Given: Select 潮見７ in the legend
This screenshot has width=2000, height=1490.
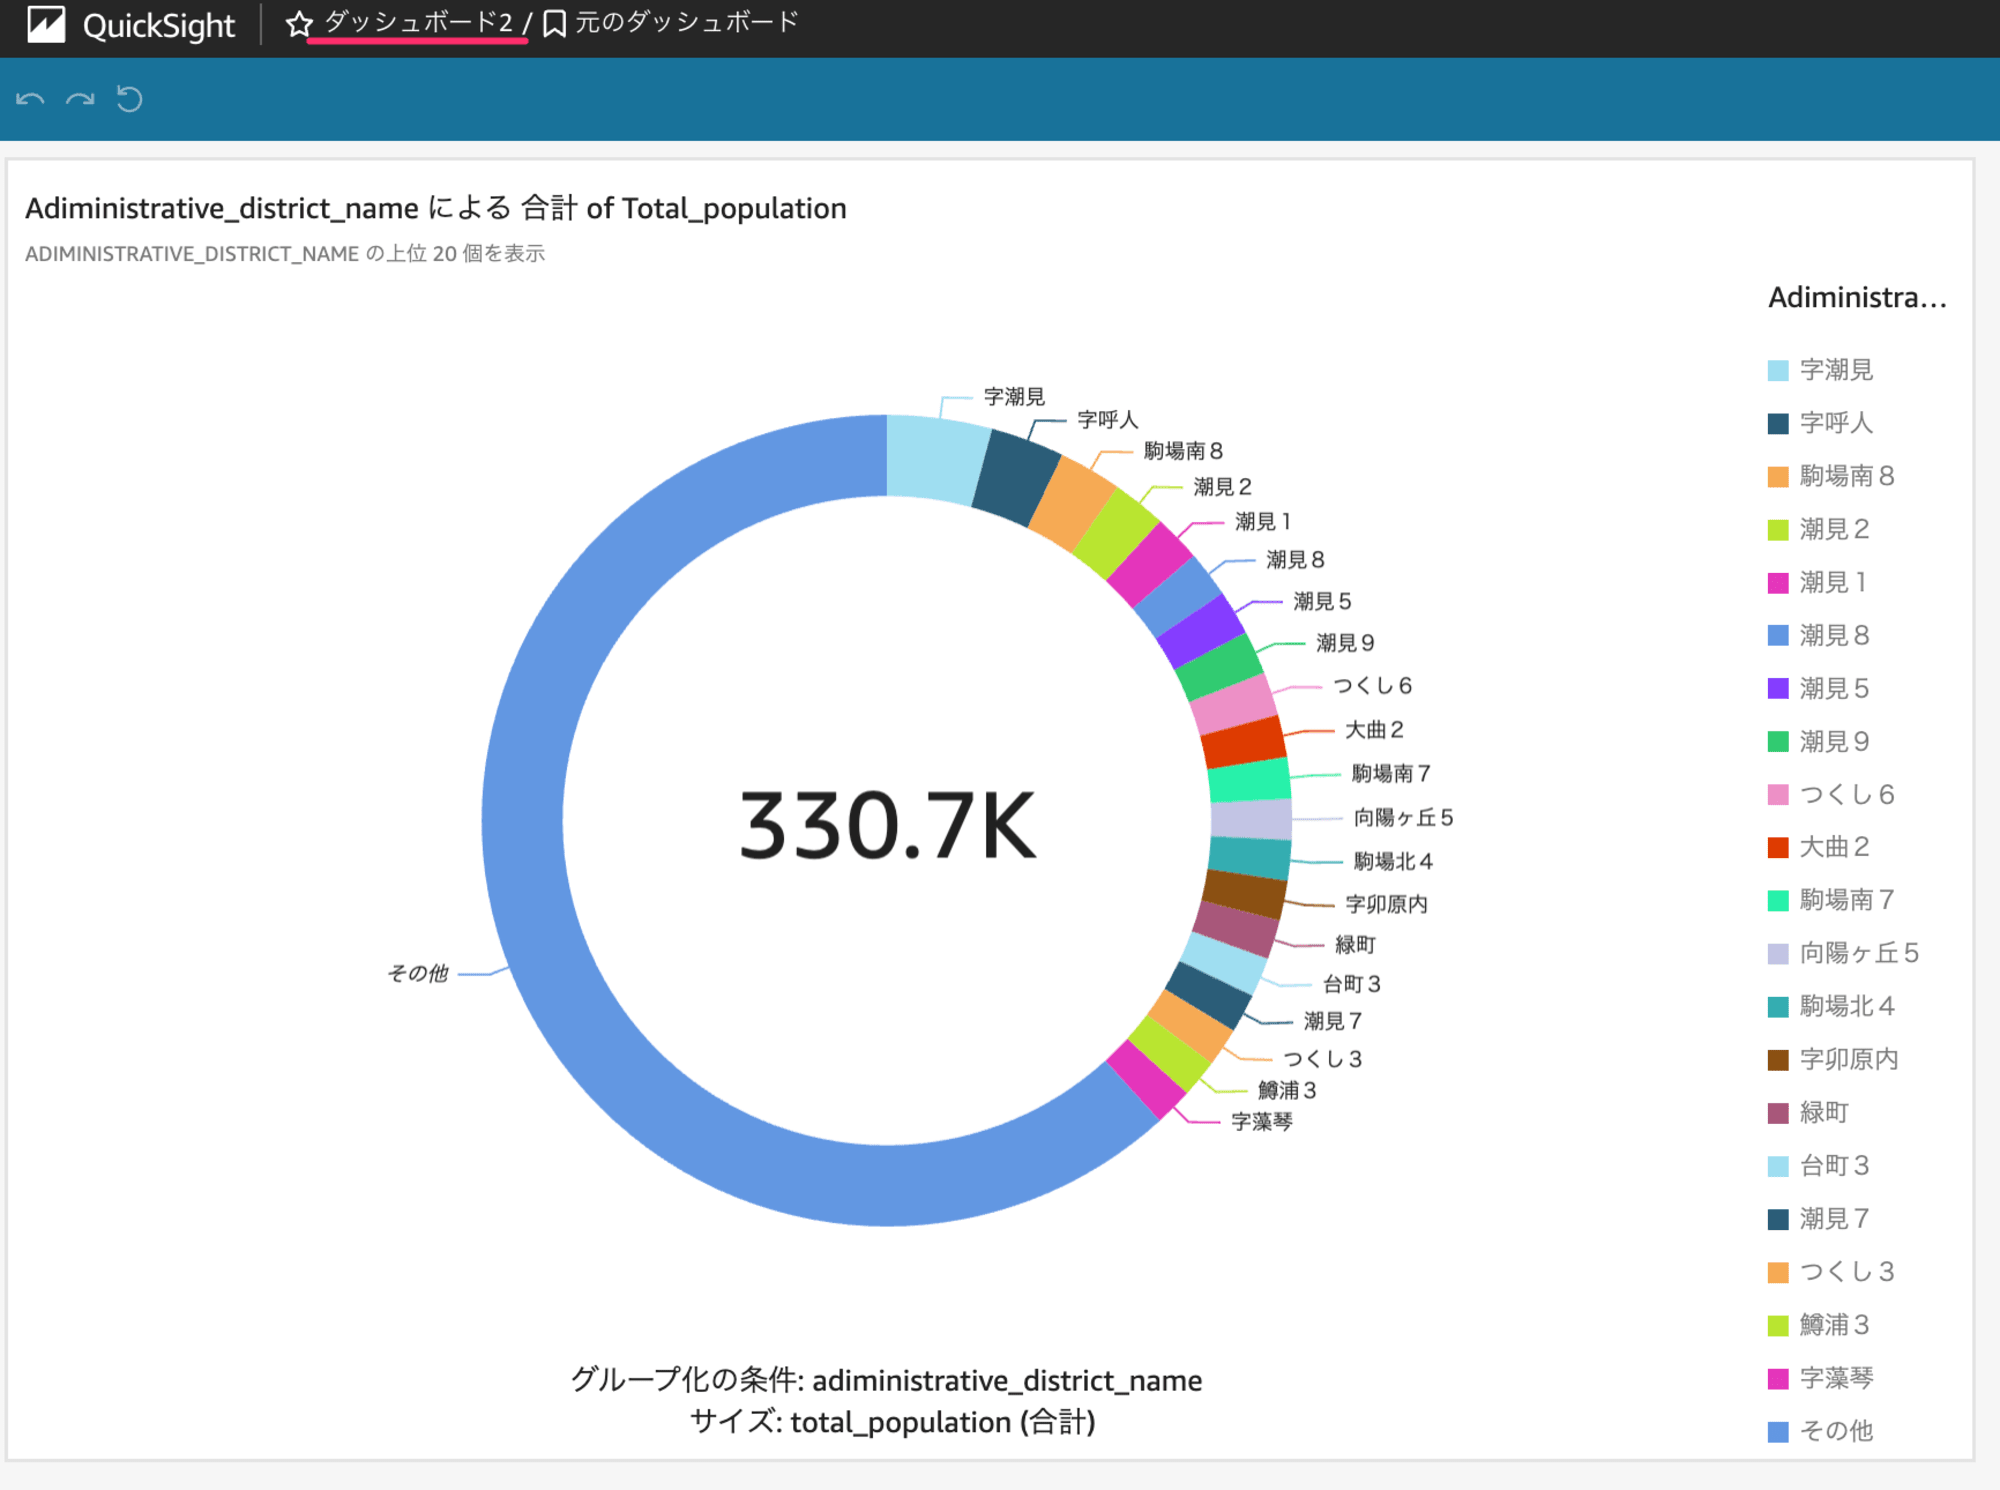Looking at the screenshot, I should (x=1818, y=1218).
